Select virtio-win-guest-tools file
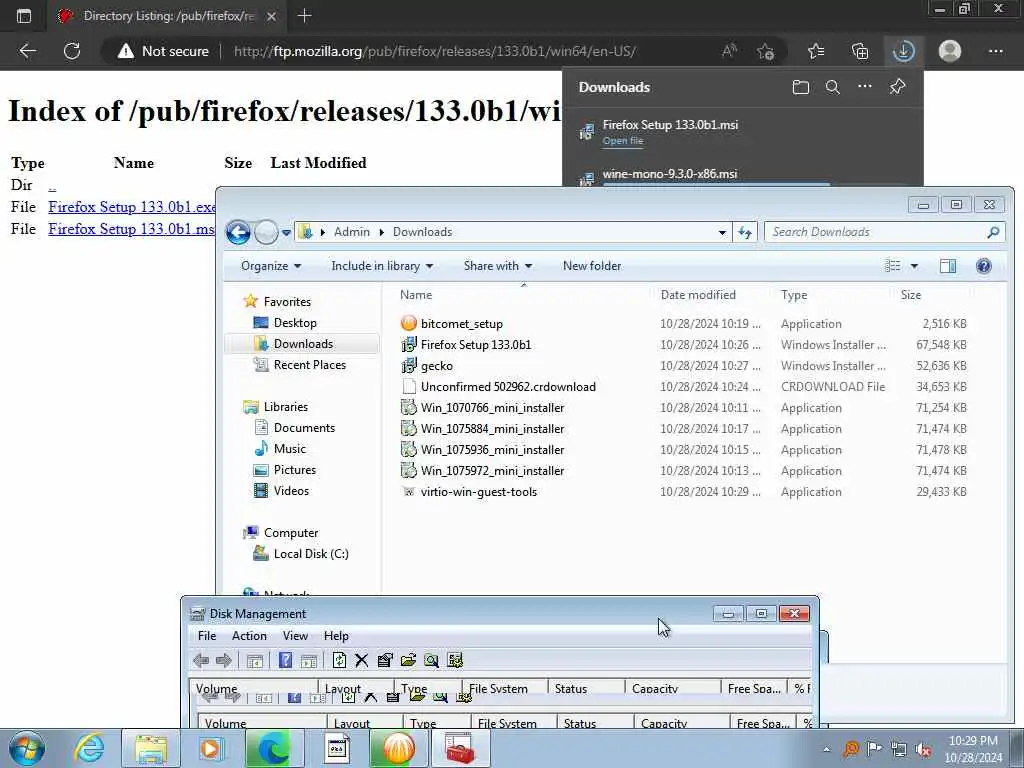Viewport: 1024px width, 768px height. point(479,492)
